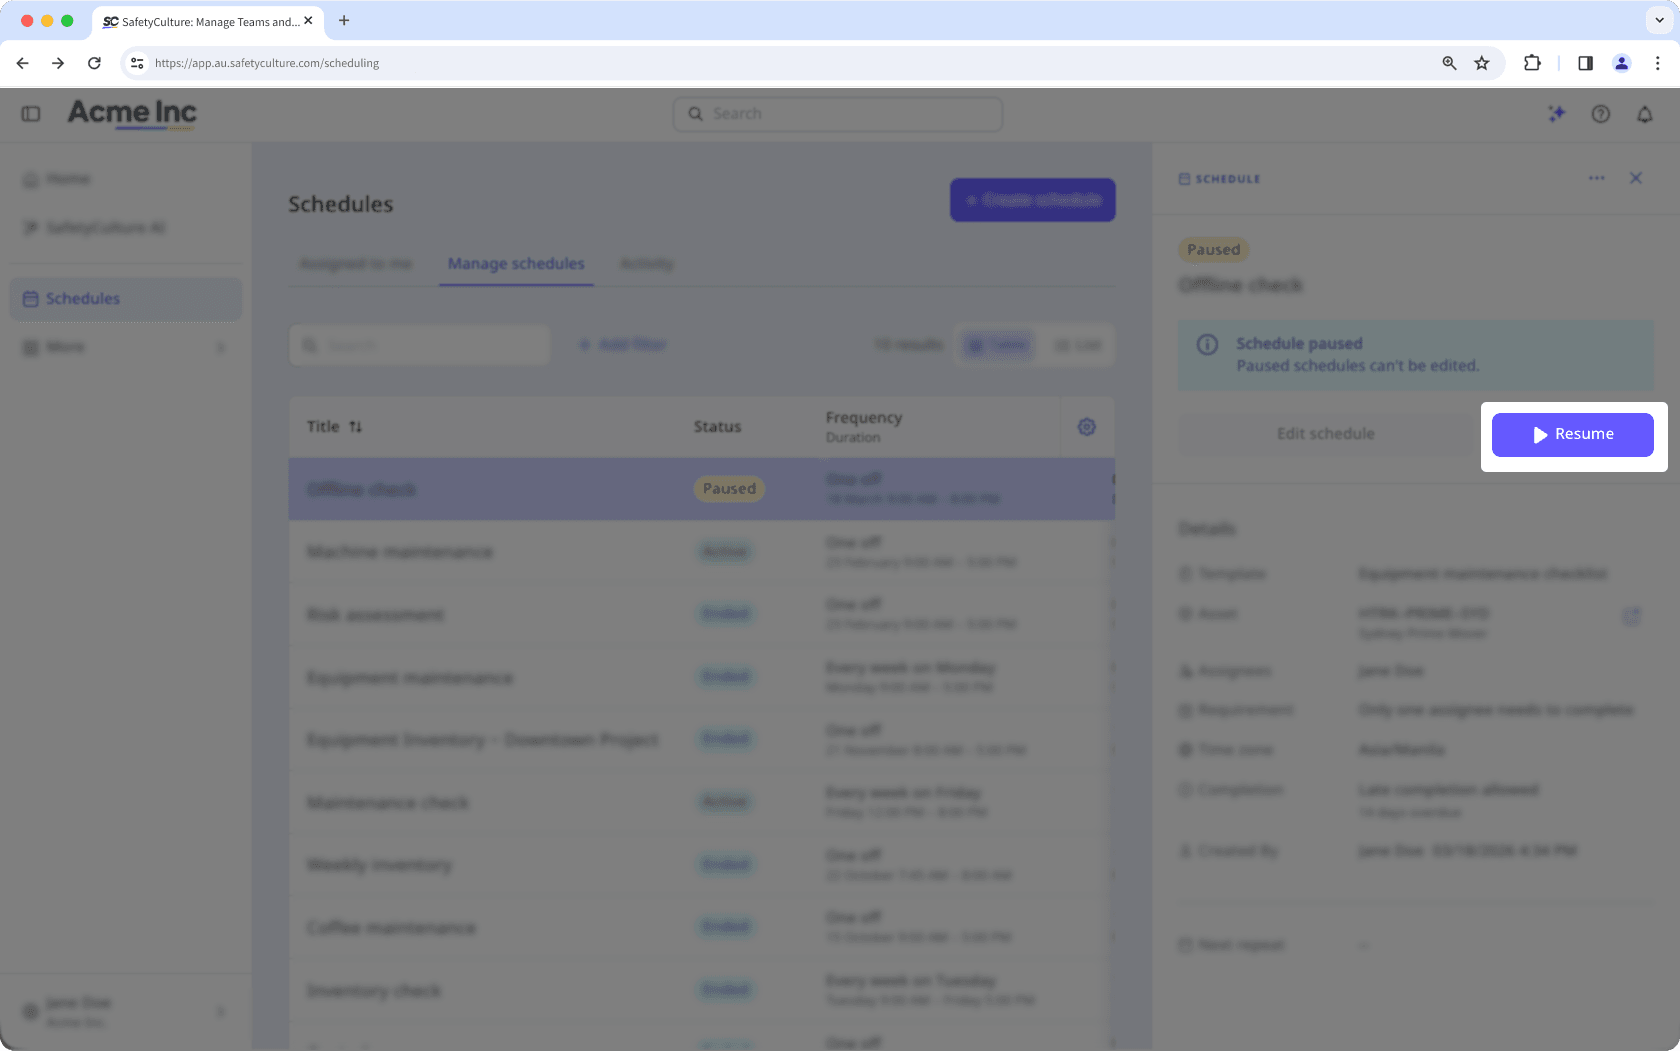Click the Search field in the top bar

(838, 113)
